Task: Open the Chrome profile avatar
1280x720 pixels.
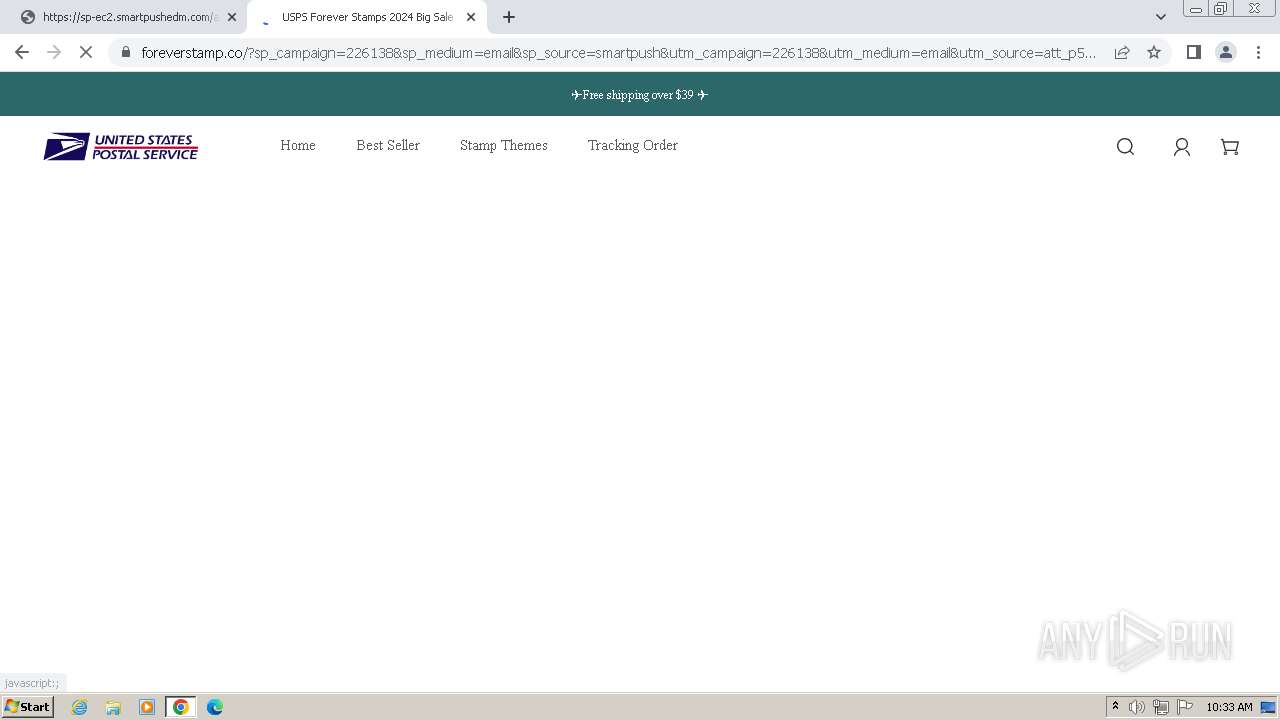Action: pos(1226,52)
